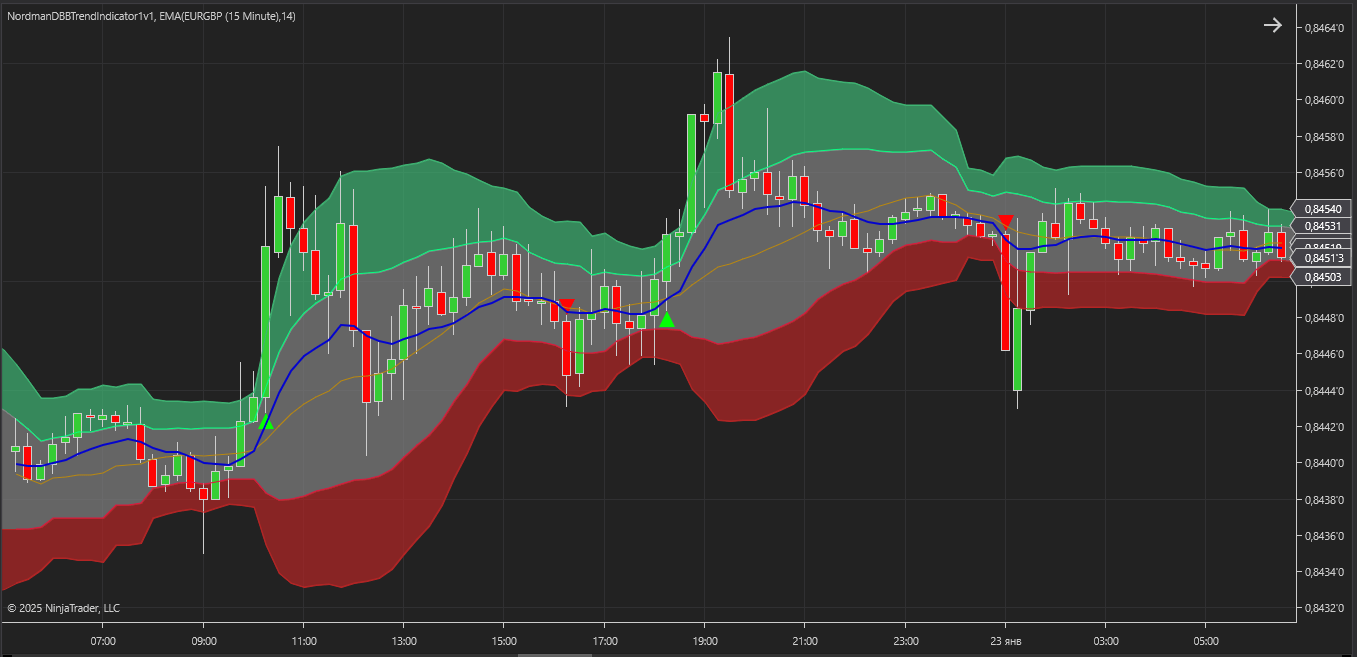This screenshot has height=657, width=1357.
Task: Select the 0,84503 price marker
Action: click(1322, 277)
